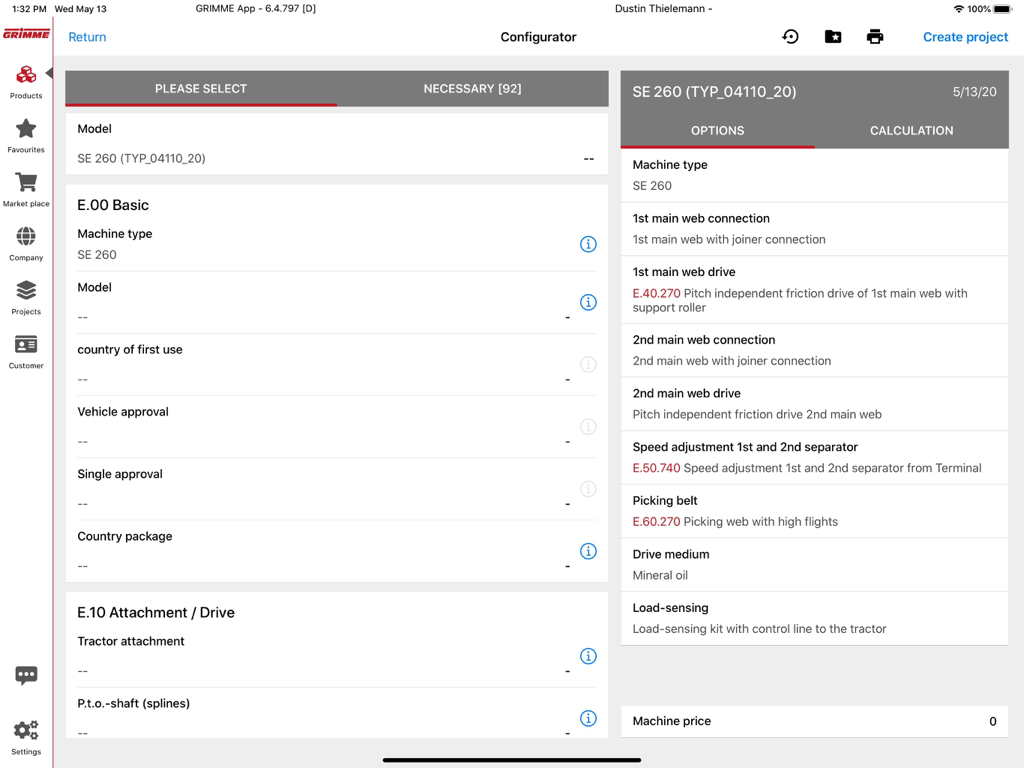Viewport: 1024px width, 768px height.
Task: Open the Favourites section
Action: tap(25, 135)
